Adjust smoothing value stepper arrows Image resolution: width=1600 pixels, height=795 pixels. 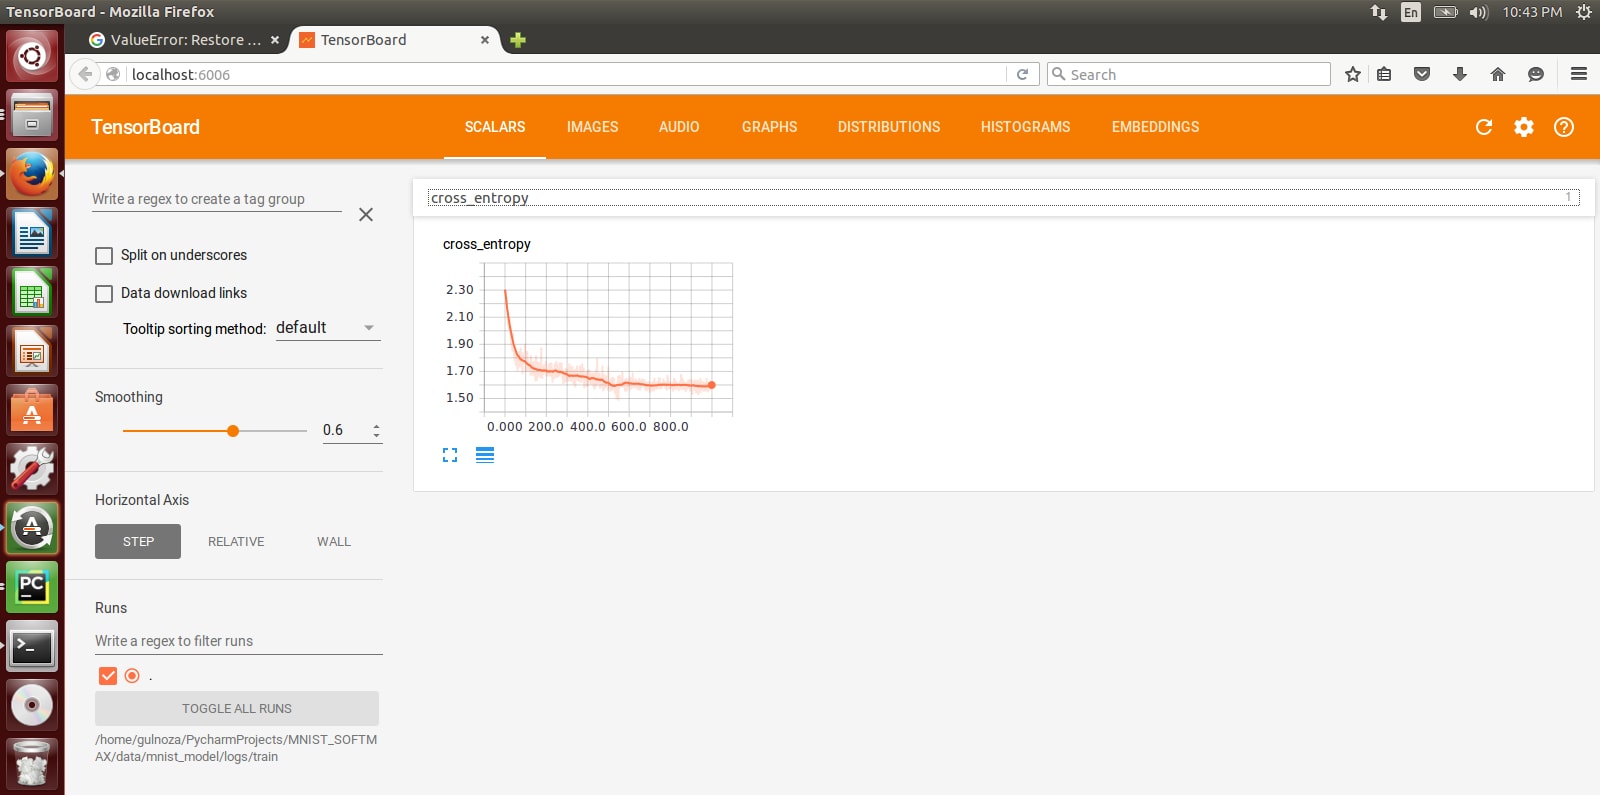point(376,431)
